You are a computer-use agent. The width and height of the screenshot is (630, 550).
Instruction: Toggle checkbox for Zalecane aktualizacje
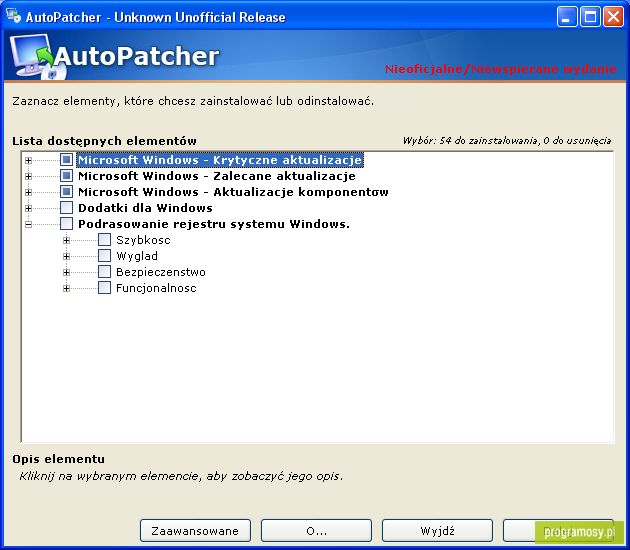tap(66, 176)
